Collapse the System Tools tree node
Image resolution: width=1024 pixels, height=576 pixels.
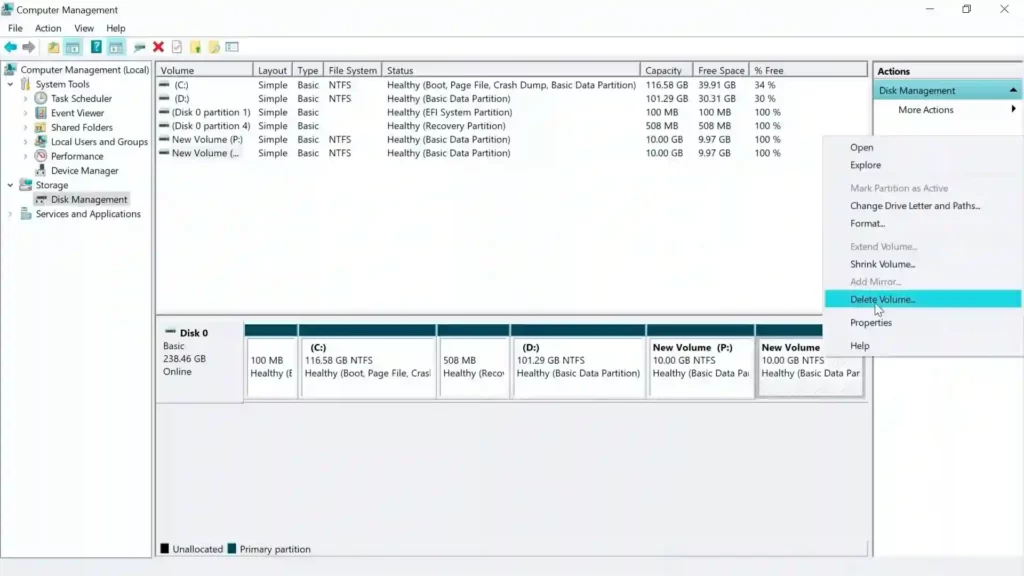10,84
